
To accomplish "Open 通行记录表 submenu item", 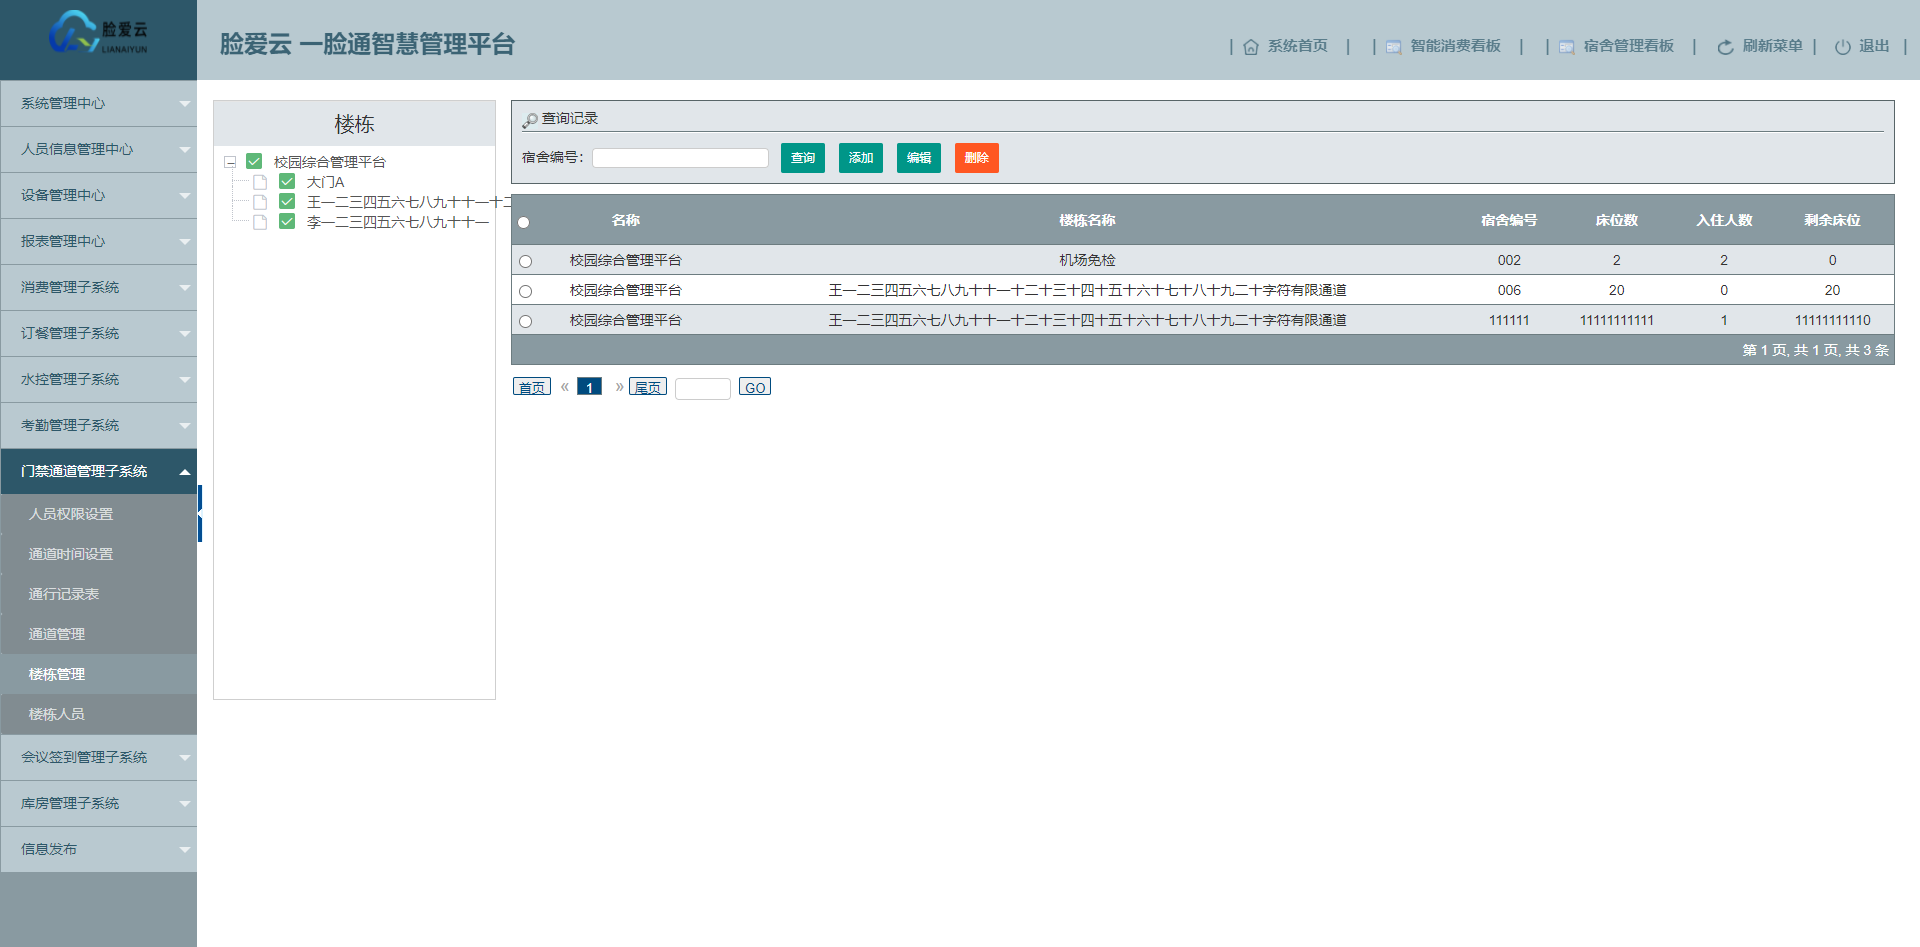I will pos(98,594).
